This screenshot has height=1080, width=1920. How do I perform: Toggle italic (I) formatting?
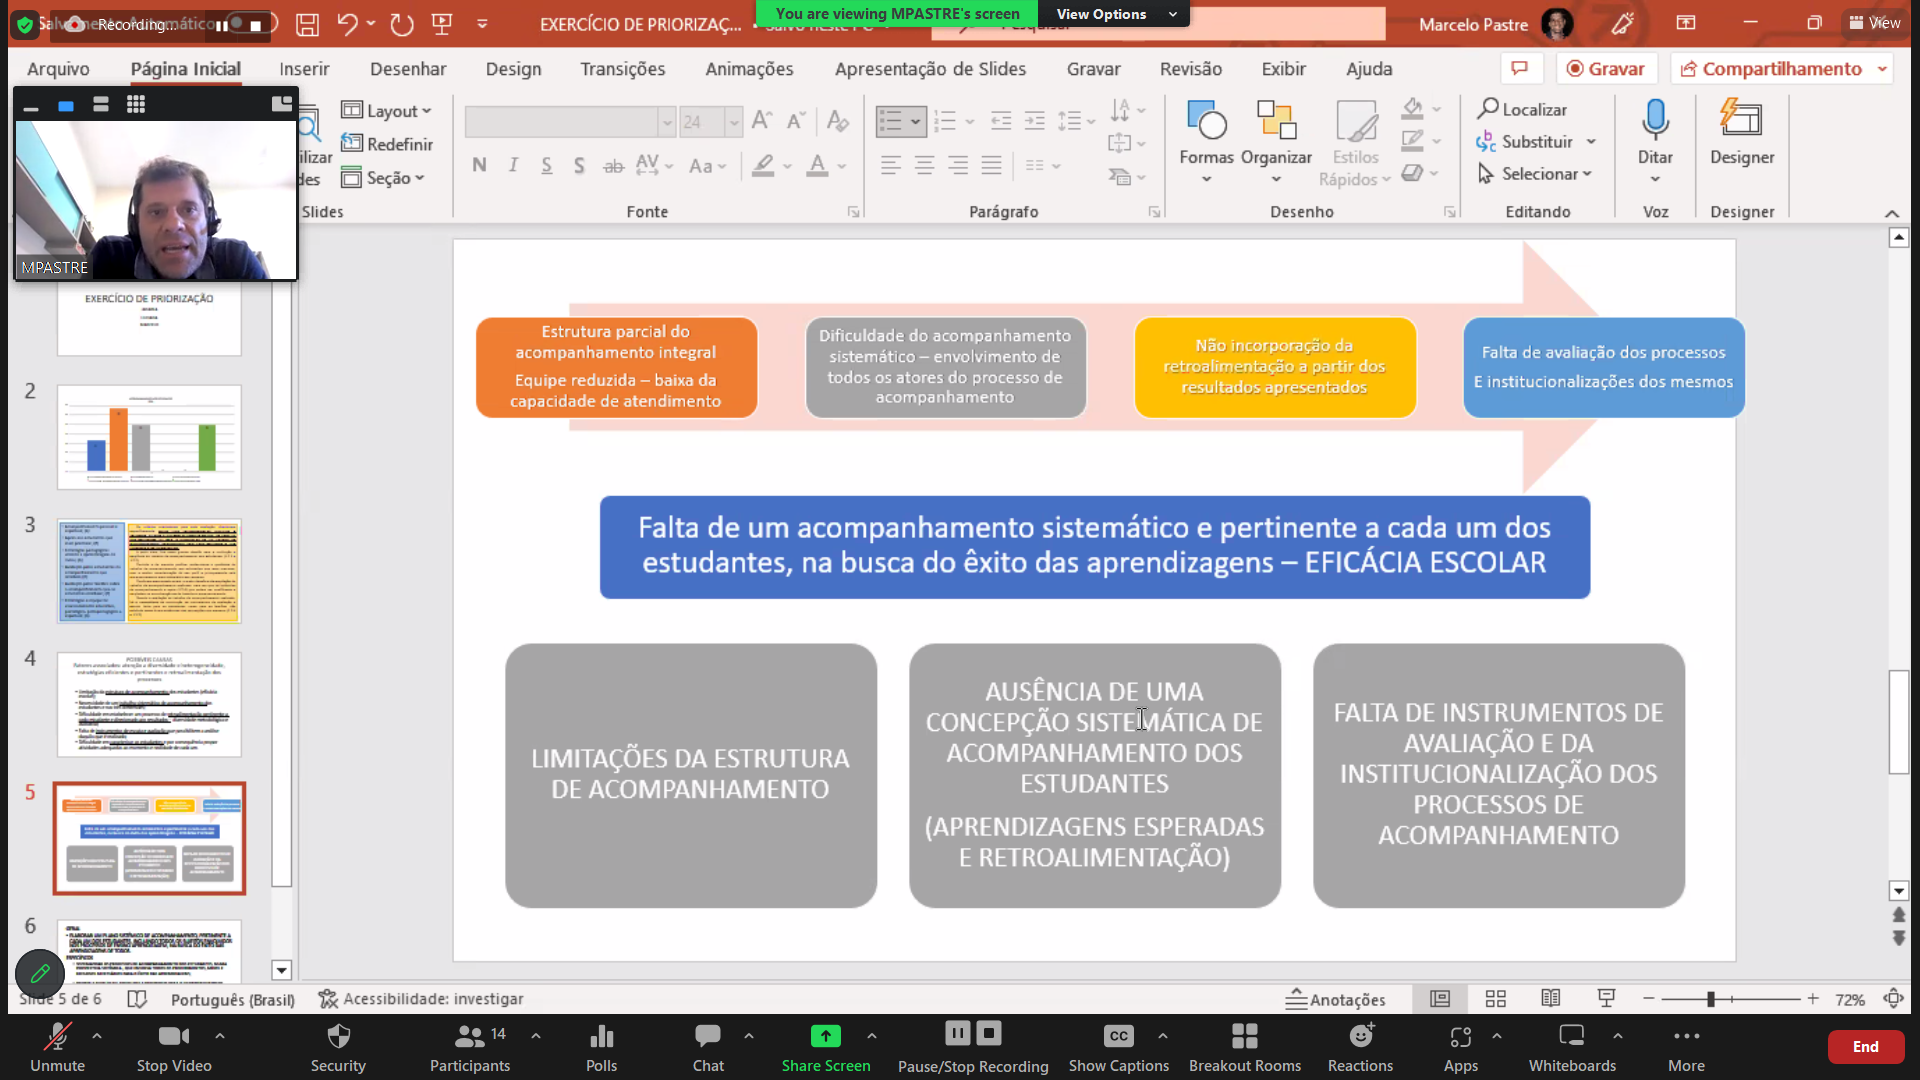[x=513, y=165]
